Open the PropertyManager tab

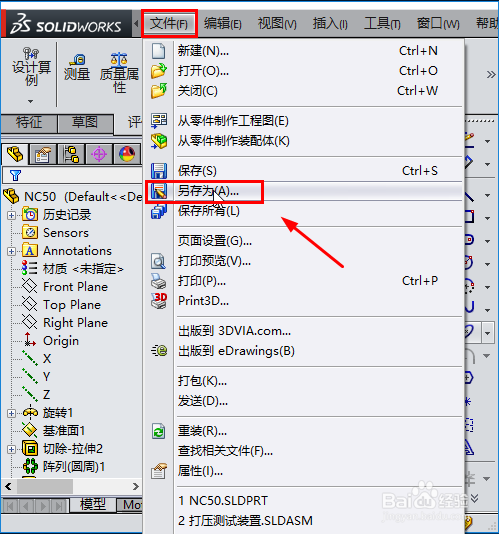coord(43,154)
